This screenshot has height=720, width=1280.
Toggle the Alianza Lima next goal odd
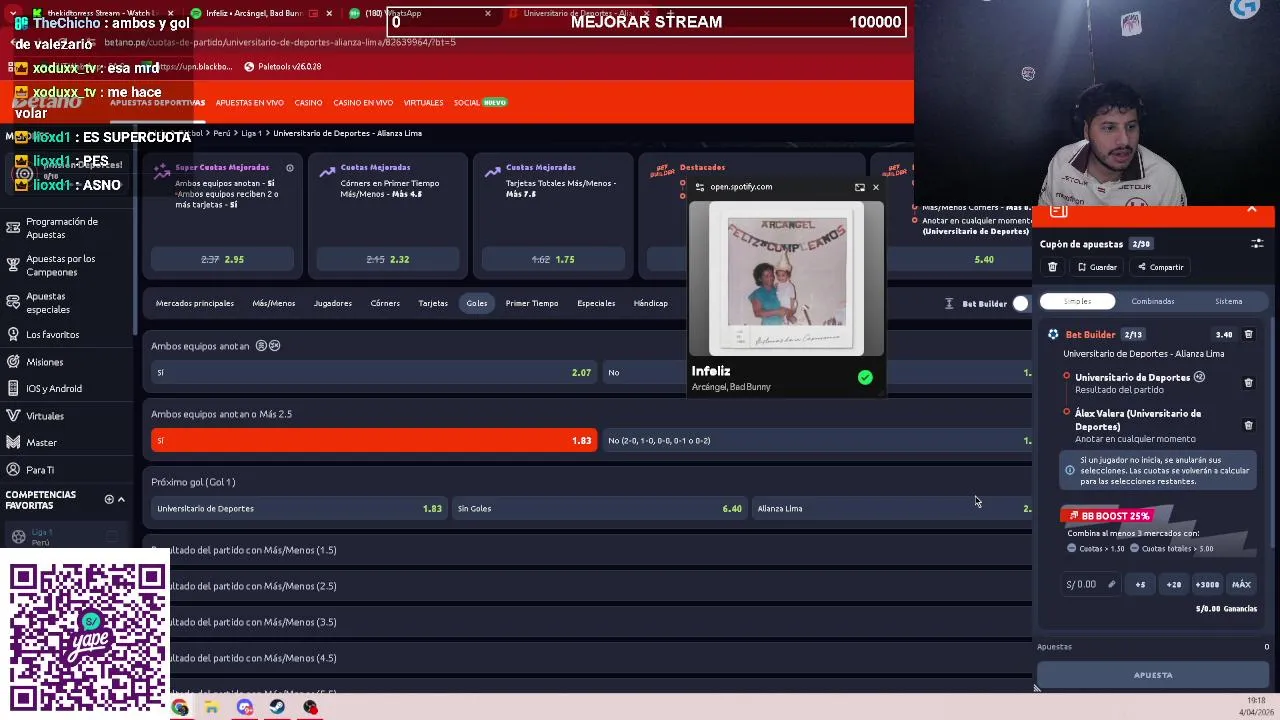(893, 508)
